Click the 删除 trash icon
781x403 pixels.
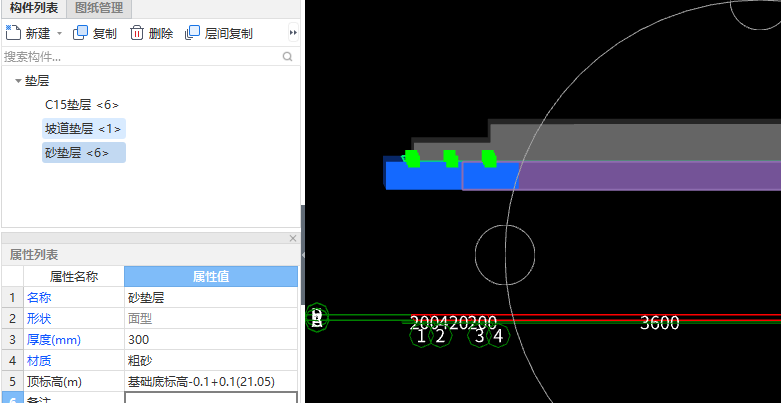(x=137, y=33)
